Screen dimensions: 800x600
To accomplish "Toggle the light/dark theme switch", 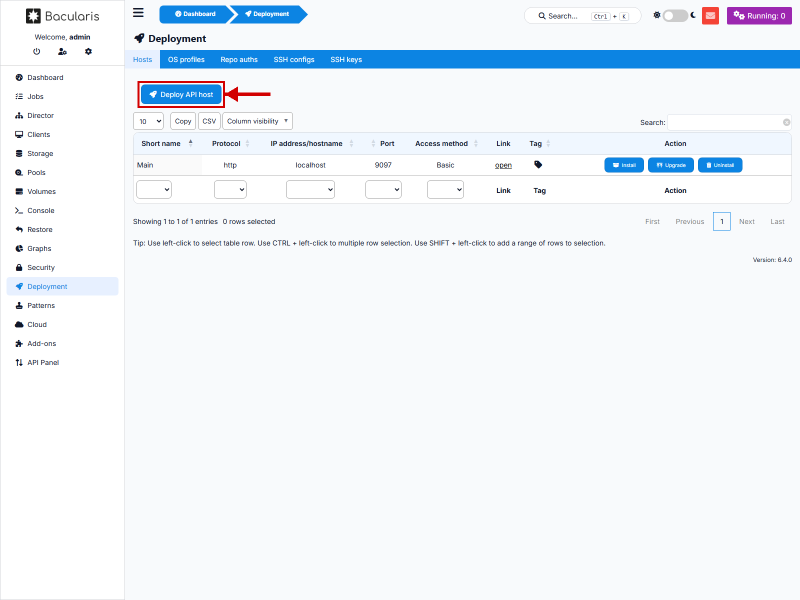I will tap(675, 16).
